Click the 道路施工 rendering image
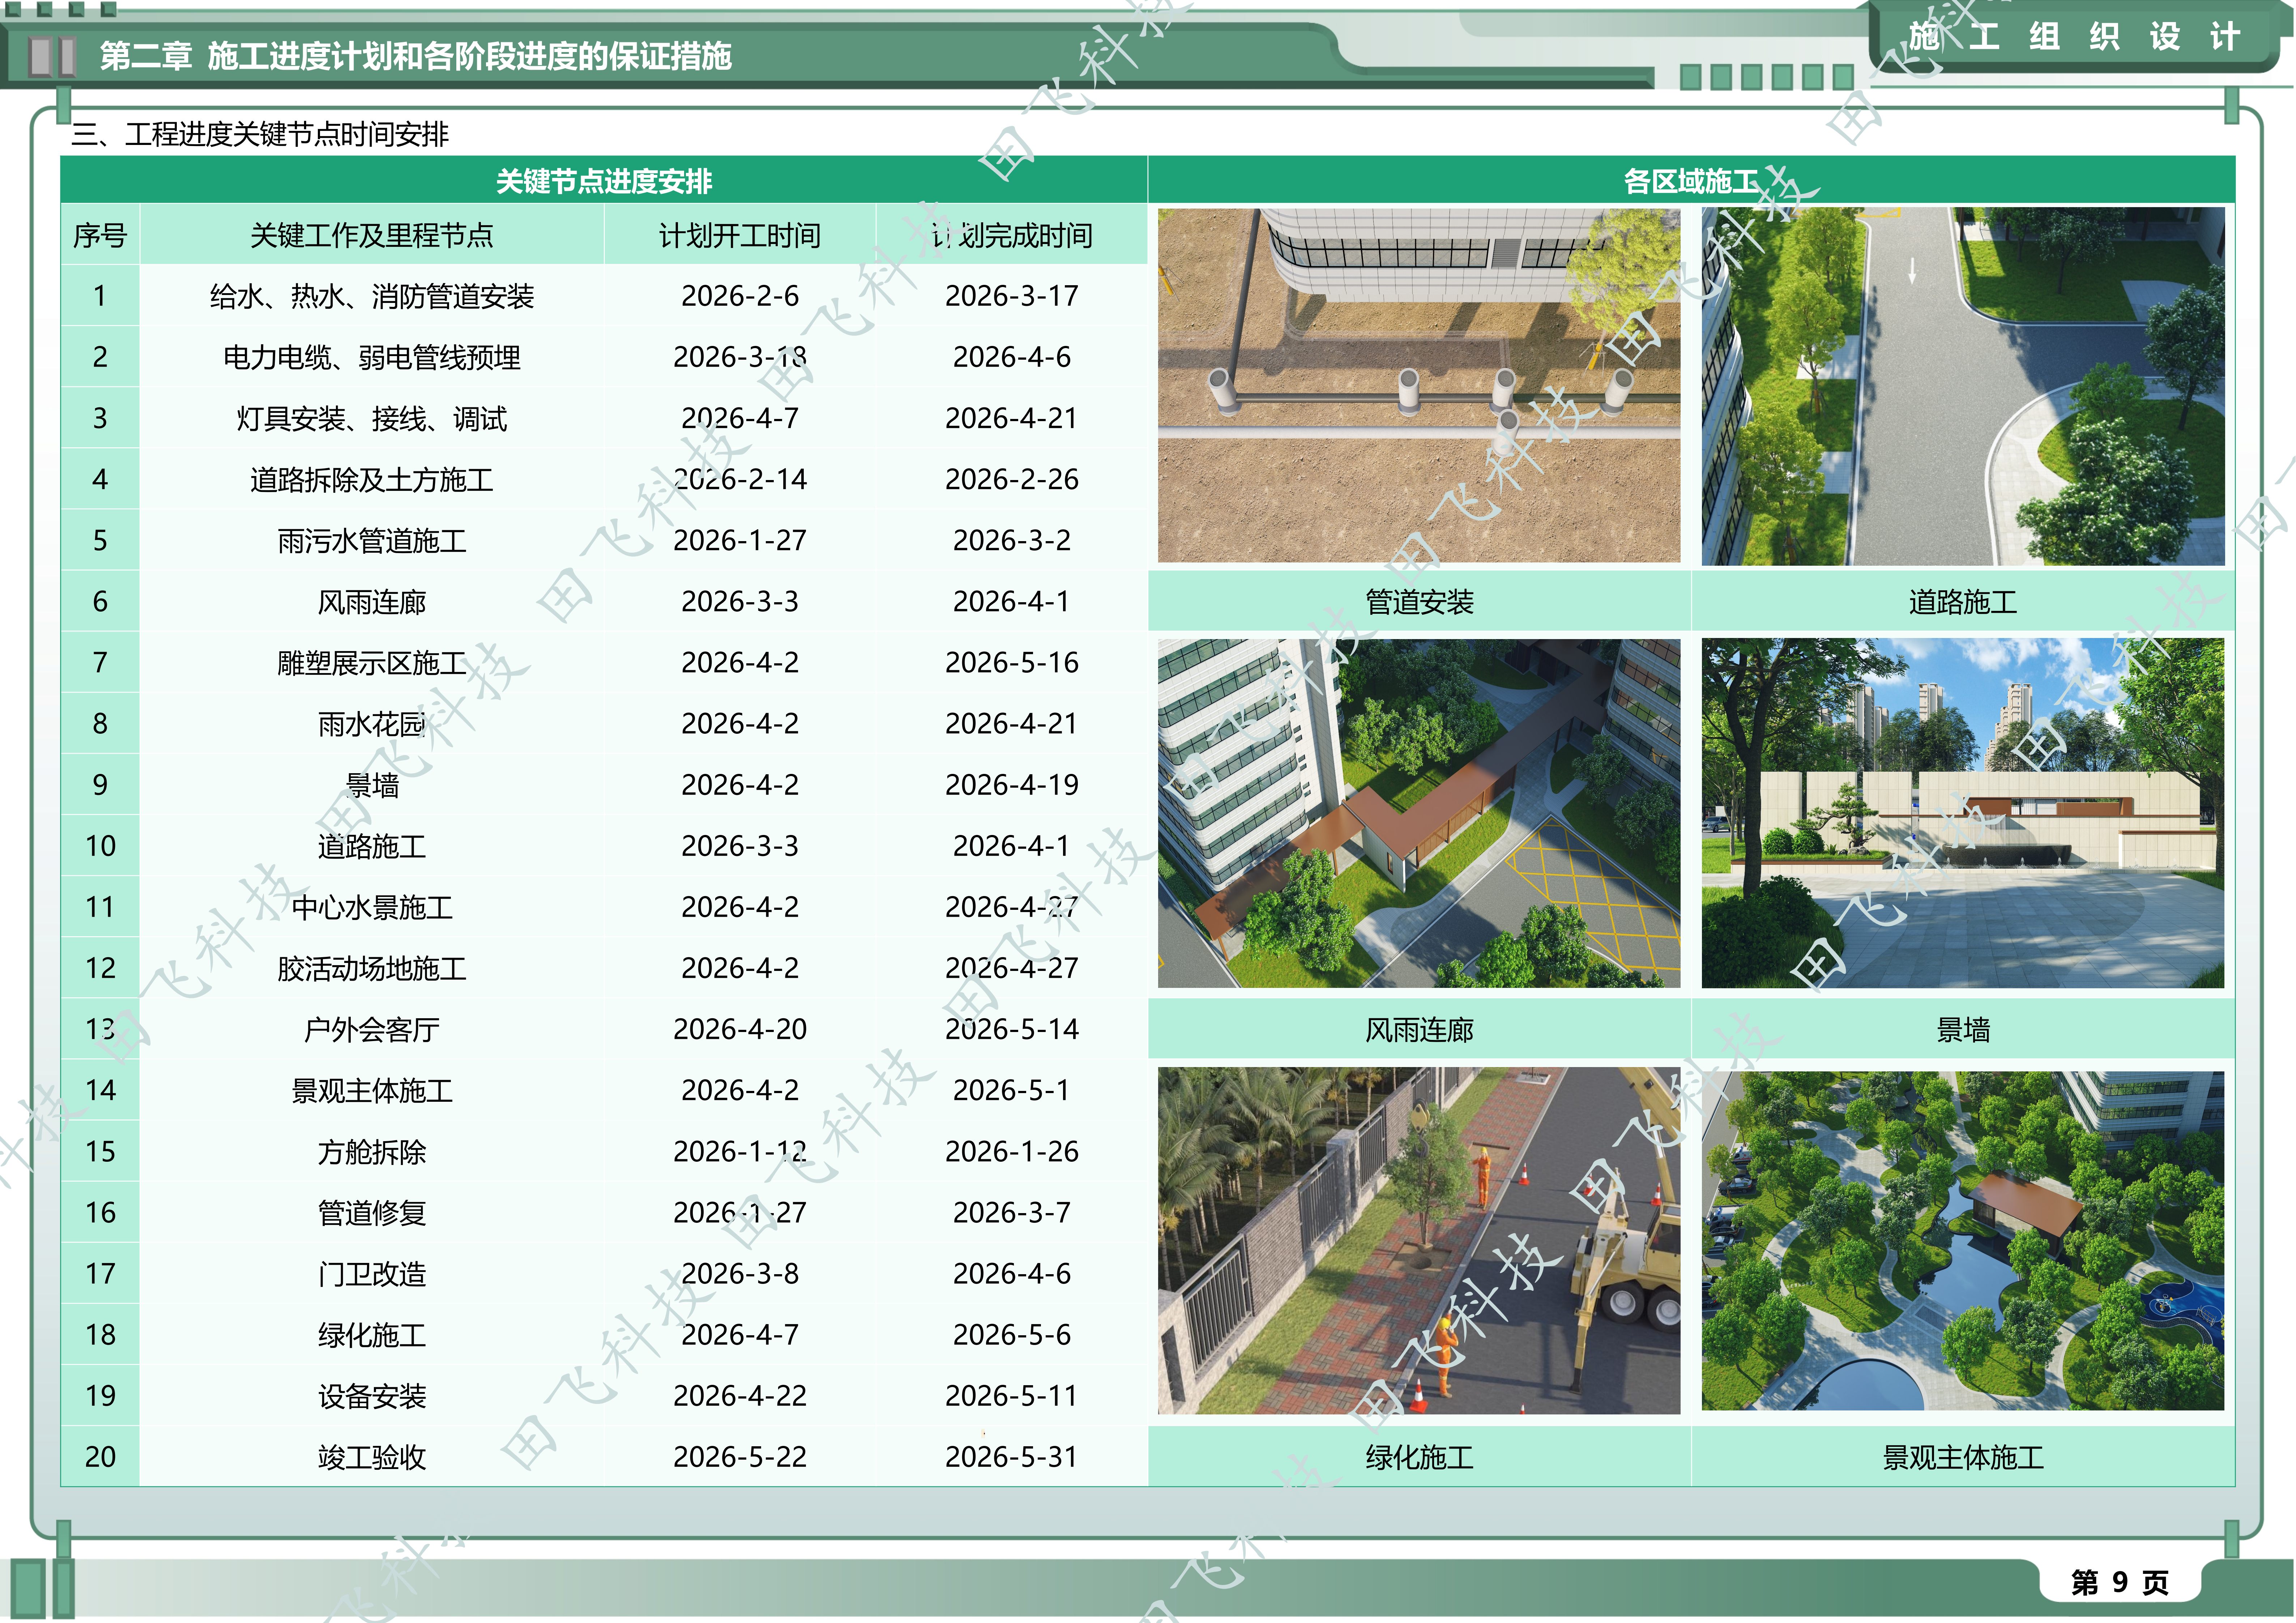This screenshot has width=2296, height=1623. [1963, 386]
